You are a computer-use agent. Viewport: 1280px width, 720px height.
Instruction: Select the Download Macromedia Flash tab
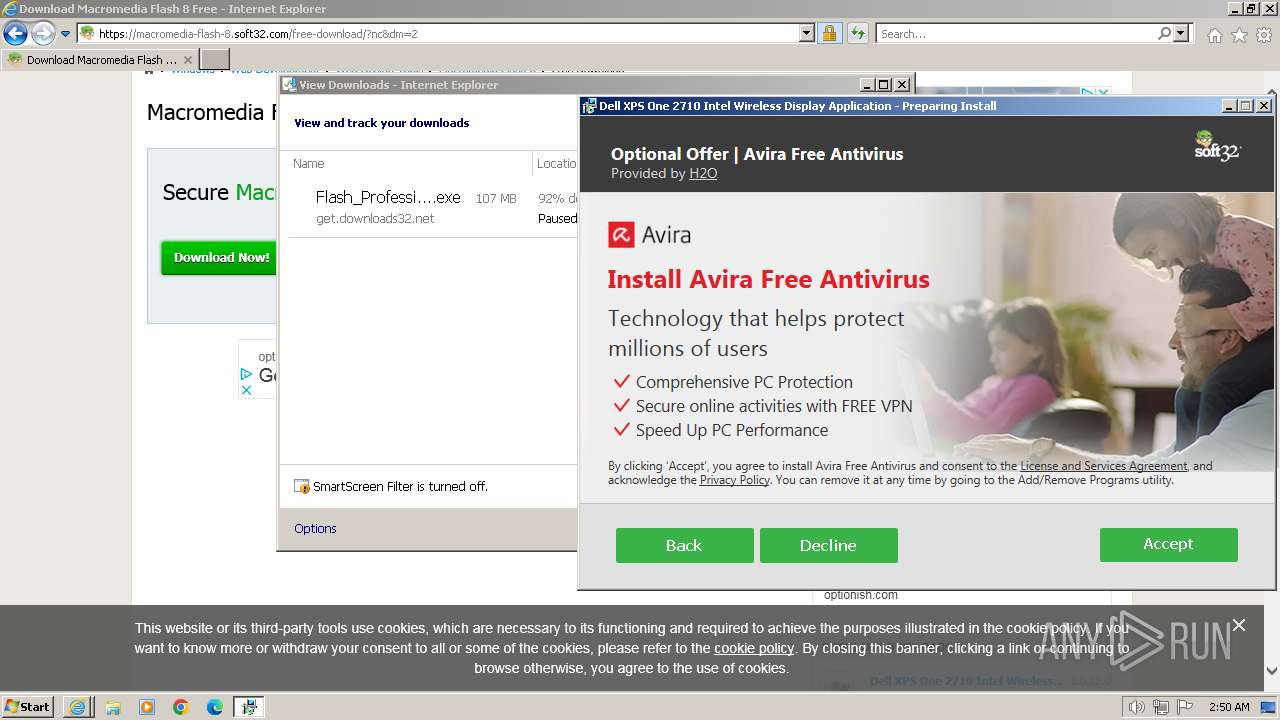[x=100, y=60]
